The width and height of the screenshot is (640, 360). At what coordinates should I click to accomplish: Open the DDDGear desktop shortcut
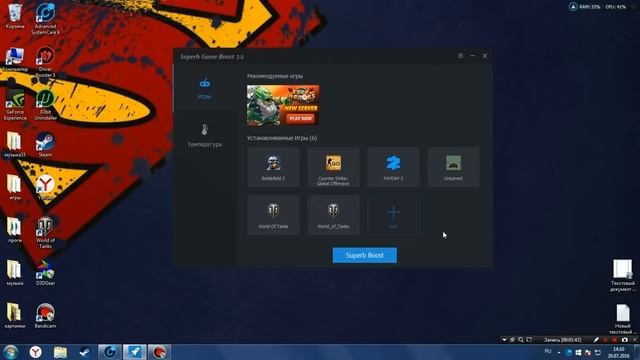click(45, 273)
